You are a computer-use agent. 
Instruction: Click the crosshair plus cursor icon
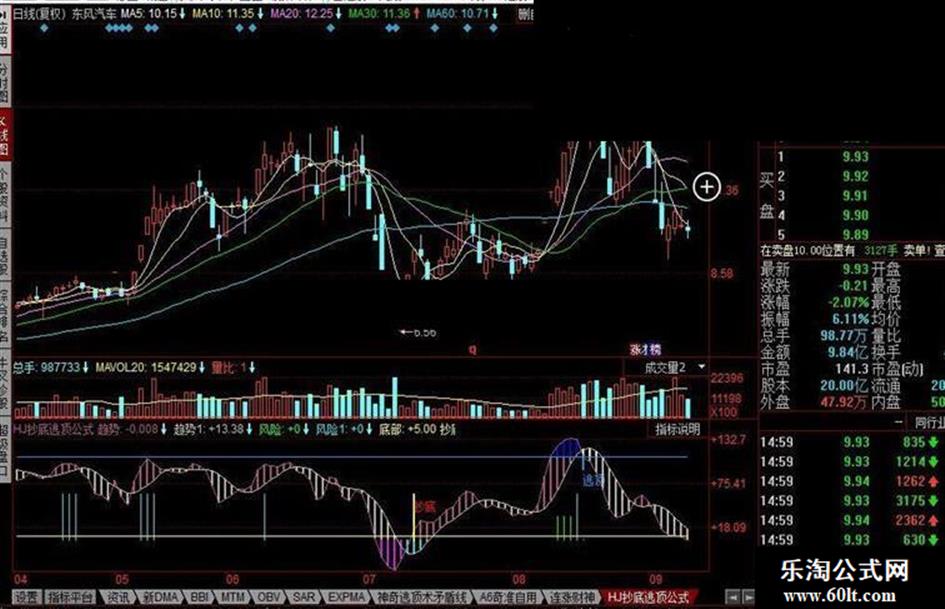point(706,188)
